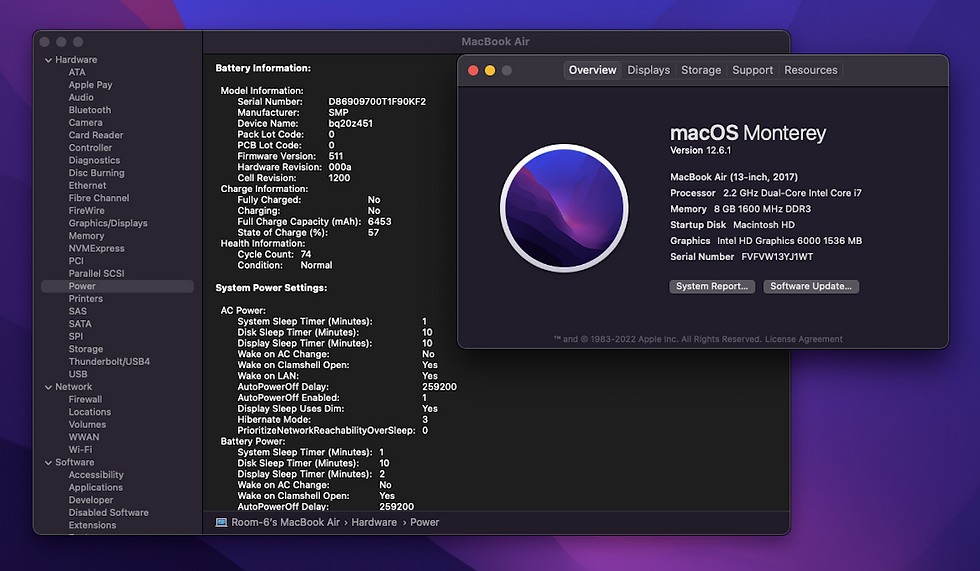Select USB in the sidebar
Viewport: 980px width, 571px height.
click(78, 374)
